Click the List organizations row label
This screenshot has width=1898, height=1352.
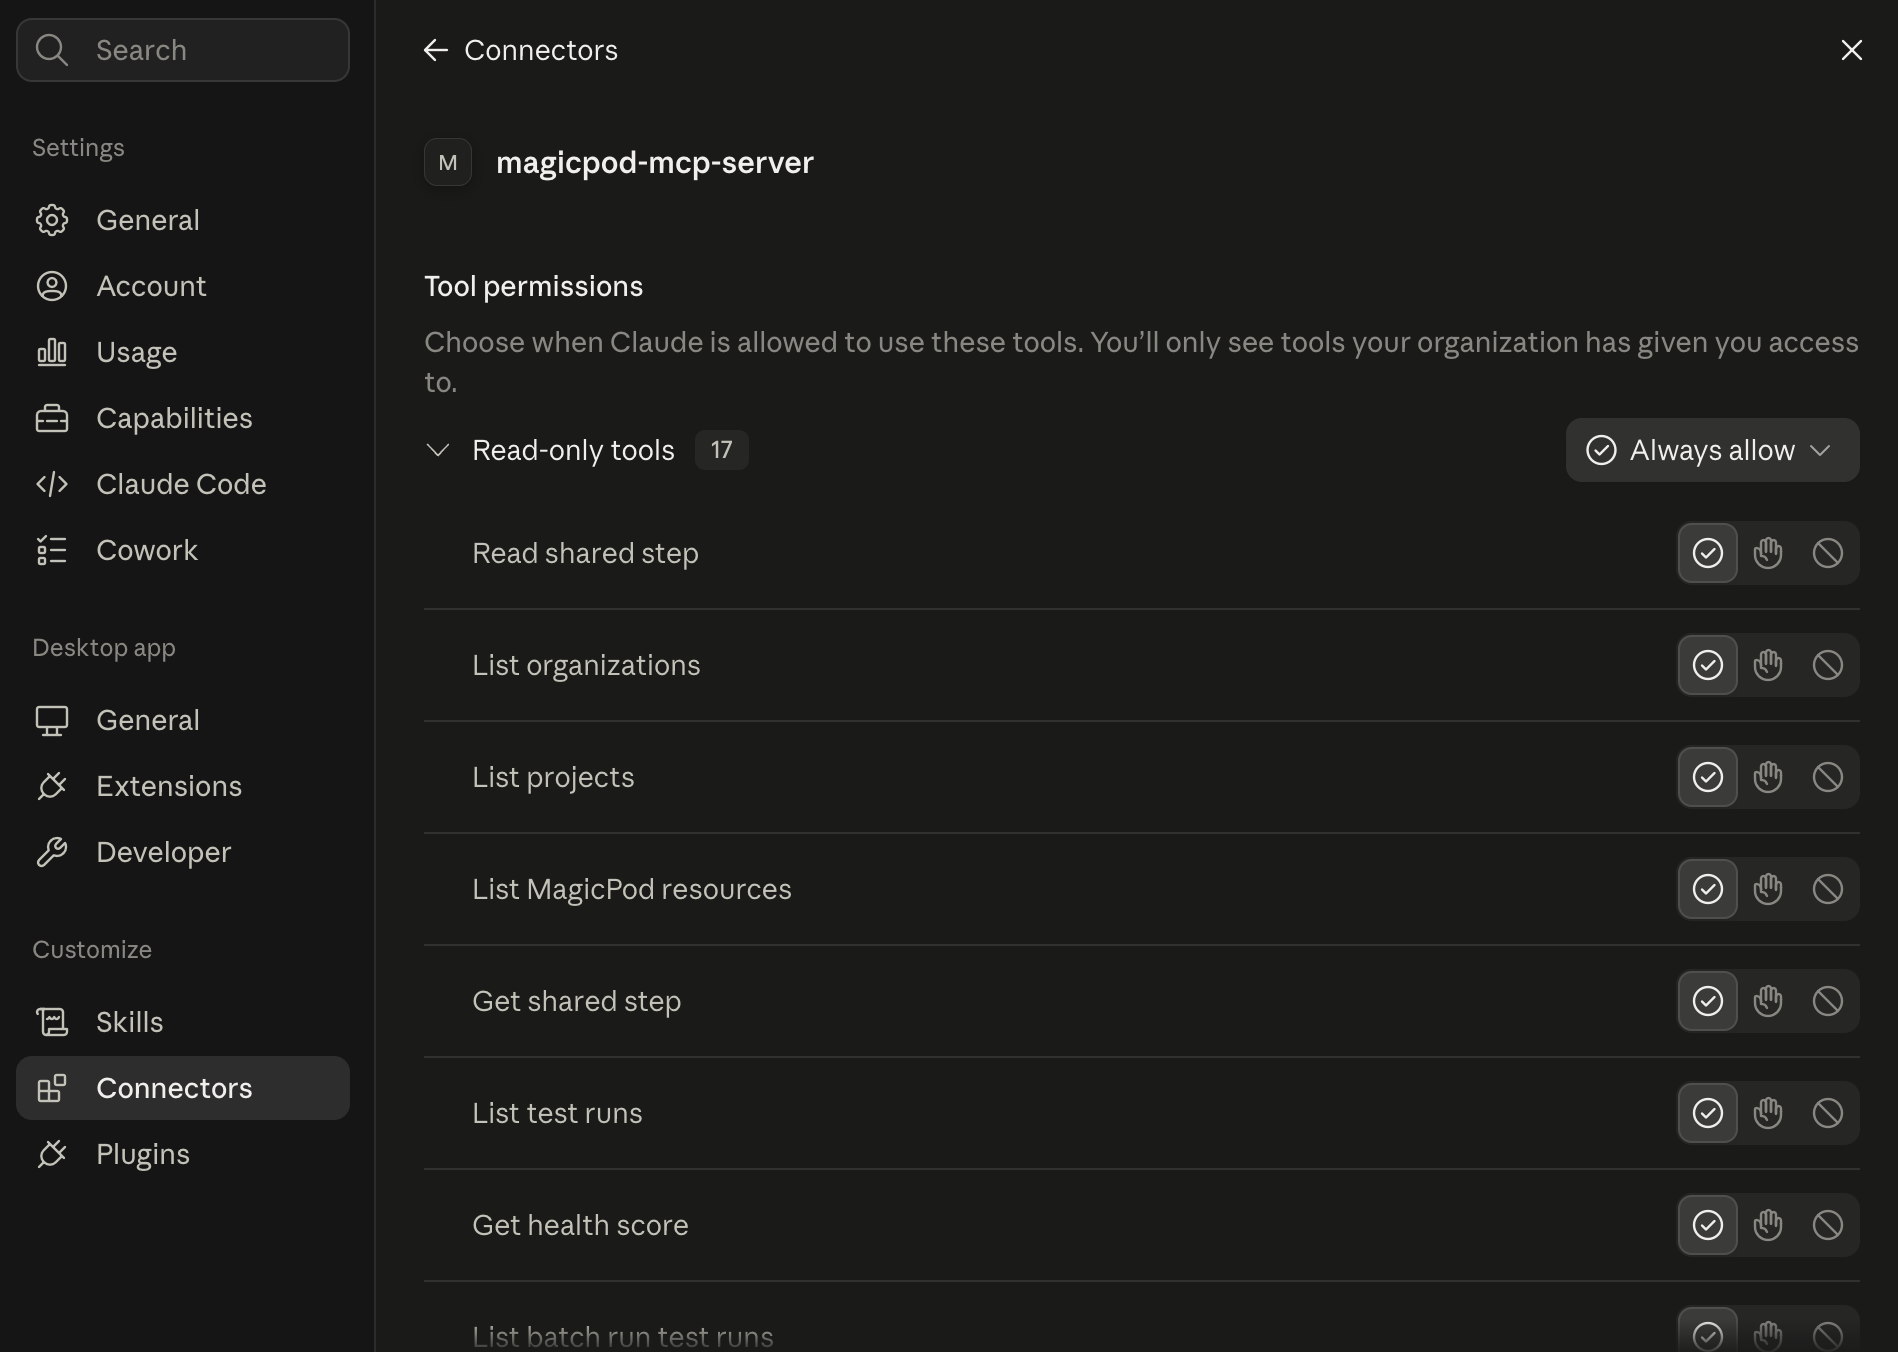point(586,665)
